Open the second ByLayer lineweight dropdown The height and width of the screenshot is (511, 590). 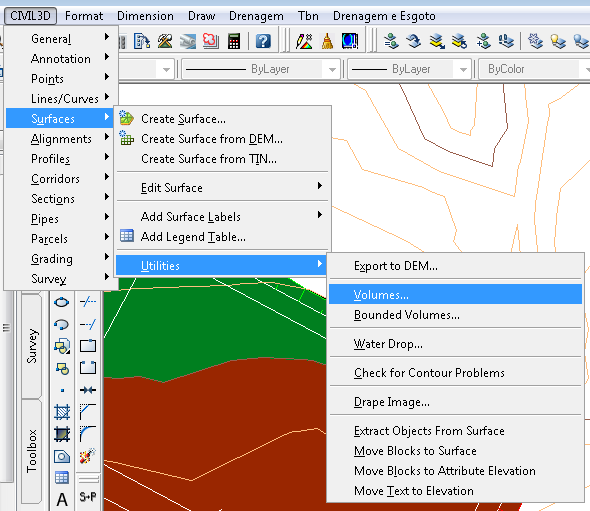tap(409, 69)
